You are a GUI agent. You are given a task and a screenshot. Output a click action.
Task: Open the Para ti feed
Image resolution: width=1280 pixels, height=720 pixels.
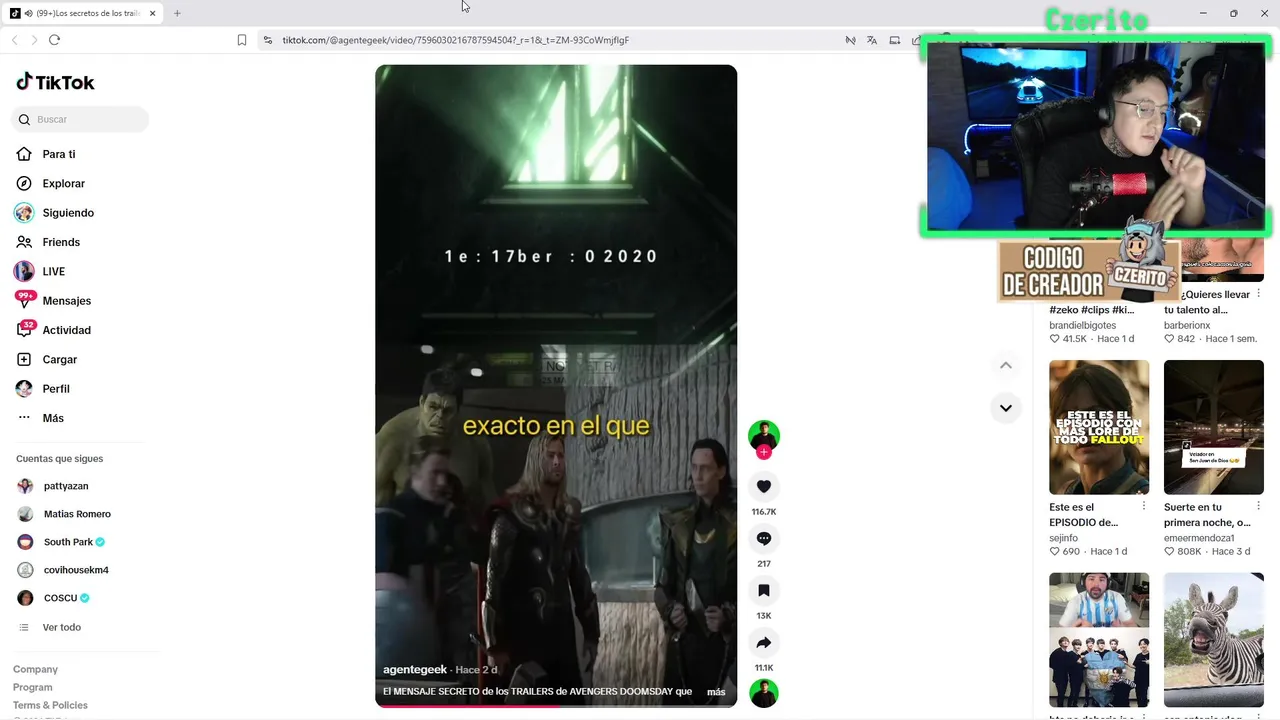pos(58,154)
